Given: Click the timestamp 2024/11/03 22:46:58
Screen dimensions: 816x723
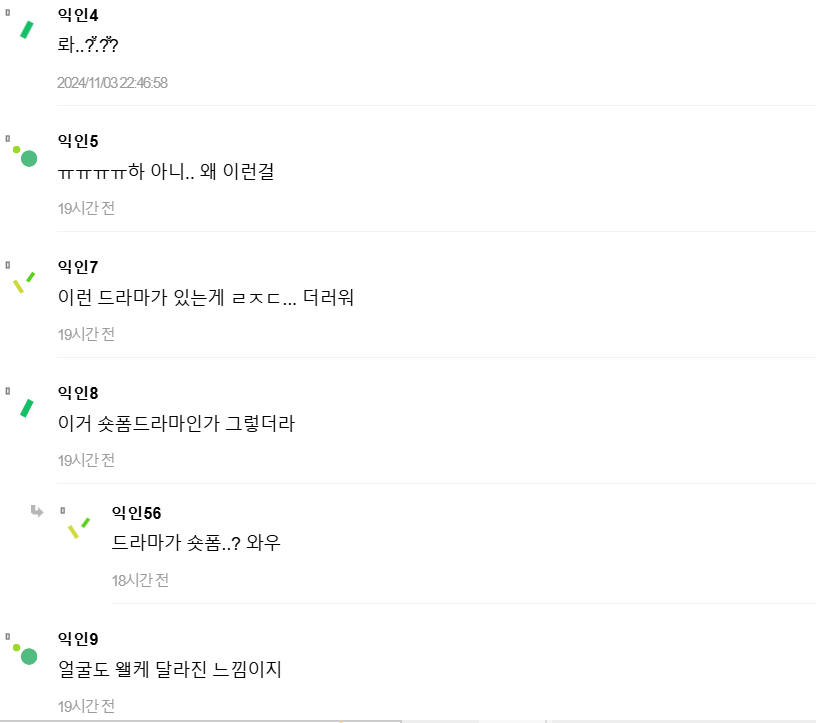Looking at the screenshot, I should (x=113, y=82).
